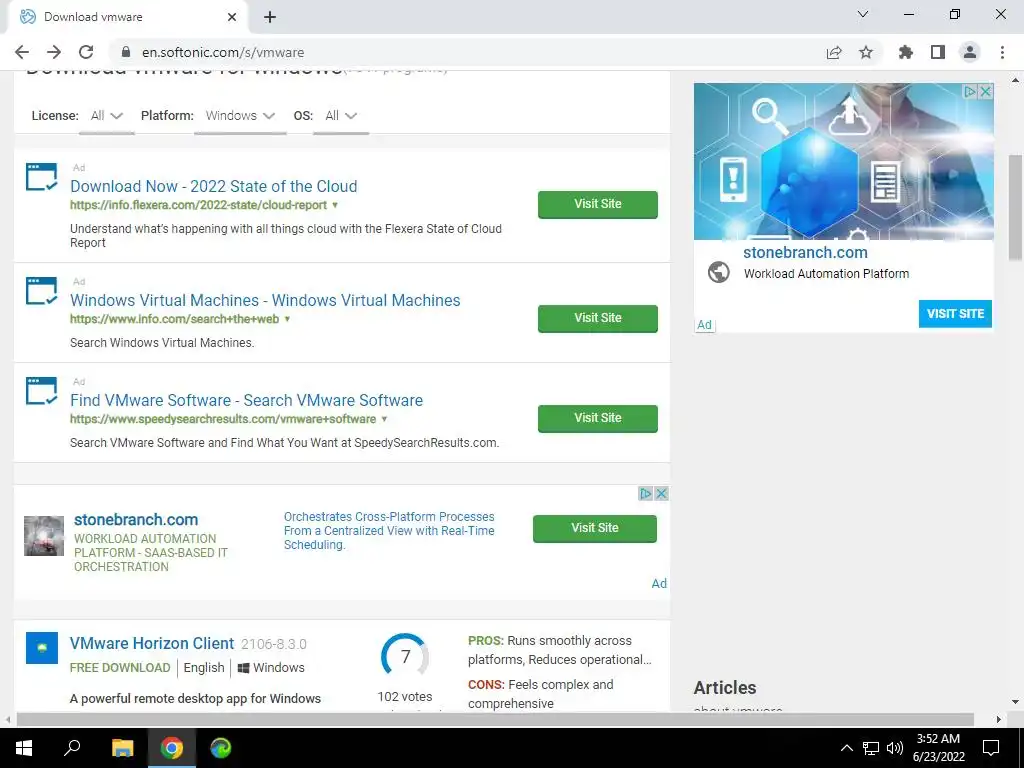Expand the info.com URL arrow
This screenshot has height=768, width=1024.
287,319
